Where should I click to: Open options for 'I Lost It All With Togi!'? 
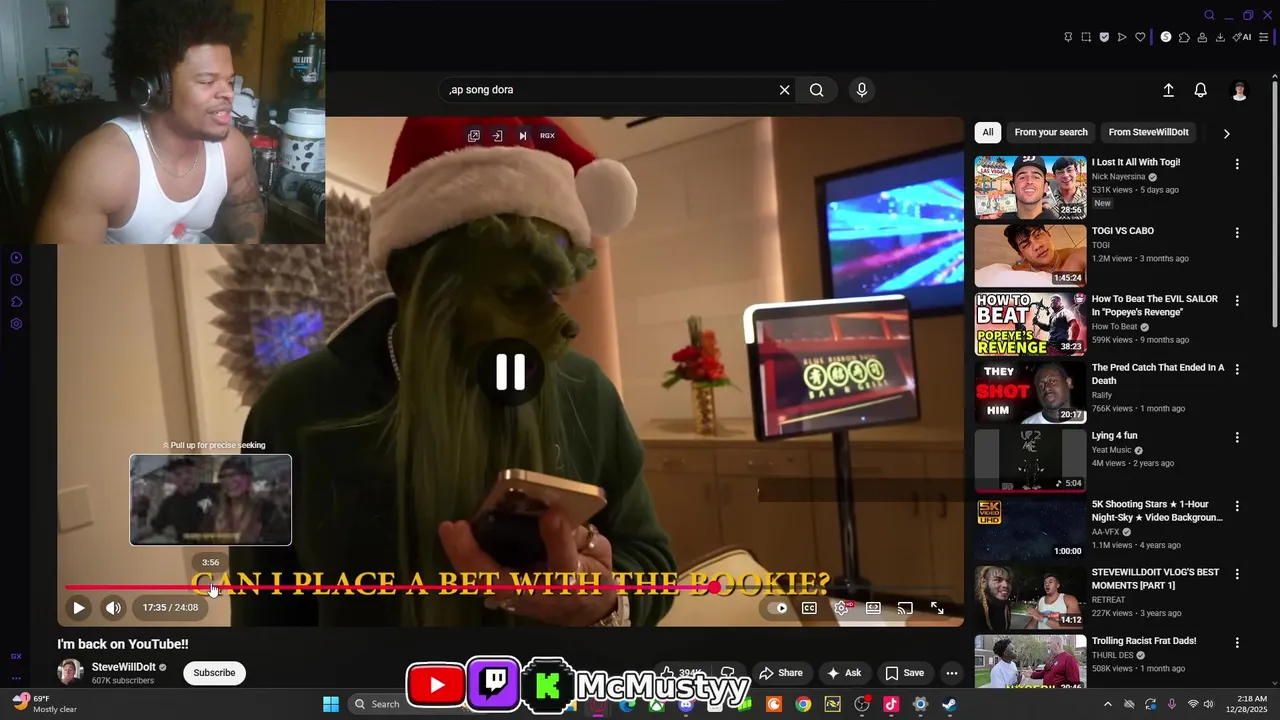[1237, 164]
